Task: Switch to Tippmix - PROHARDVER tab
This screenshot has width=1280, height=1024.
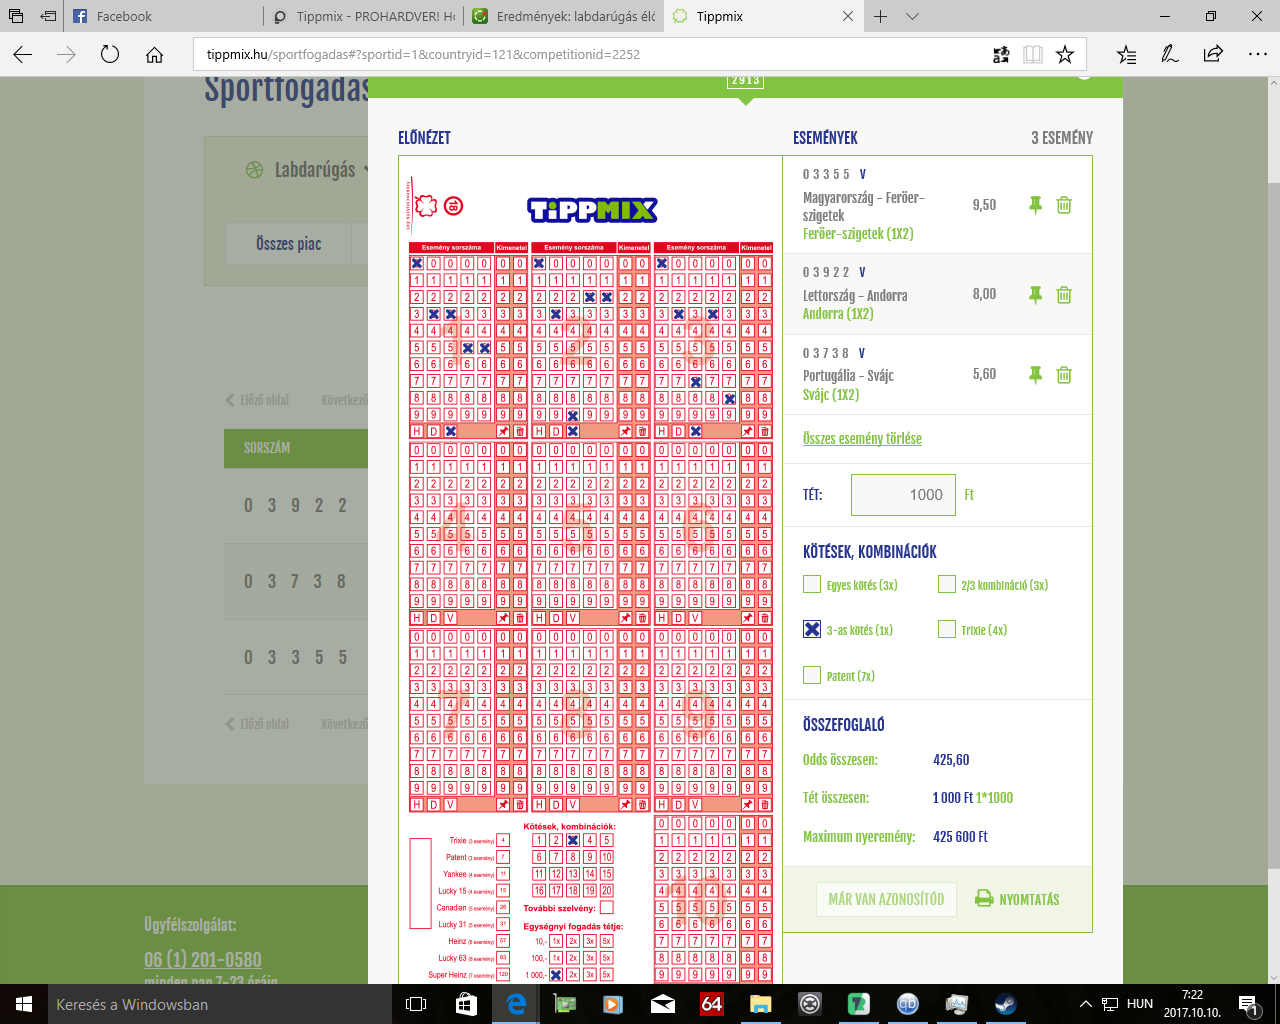Action: [x=365, y=16]
